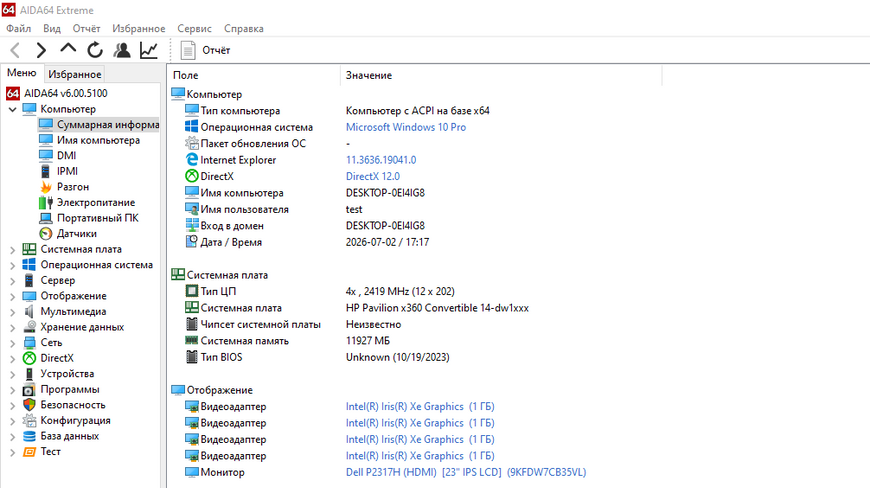Open the Сервис menu
Image resolution: width=870 pixels, height=488 pixels.
pos(194,28)
